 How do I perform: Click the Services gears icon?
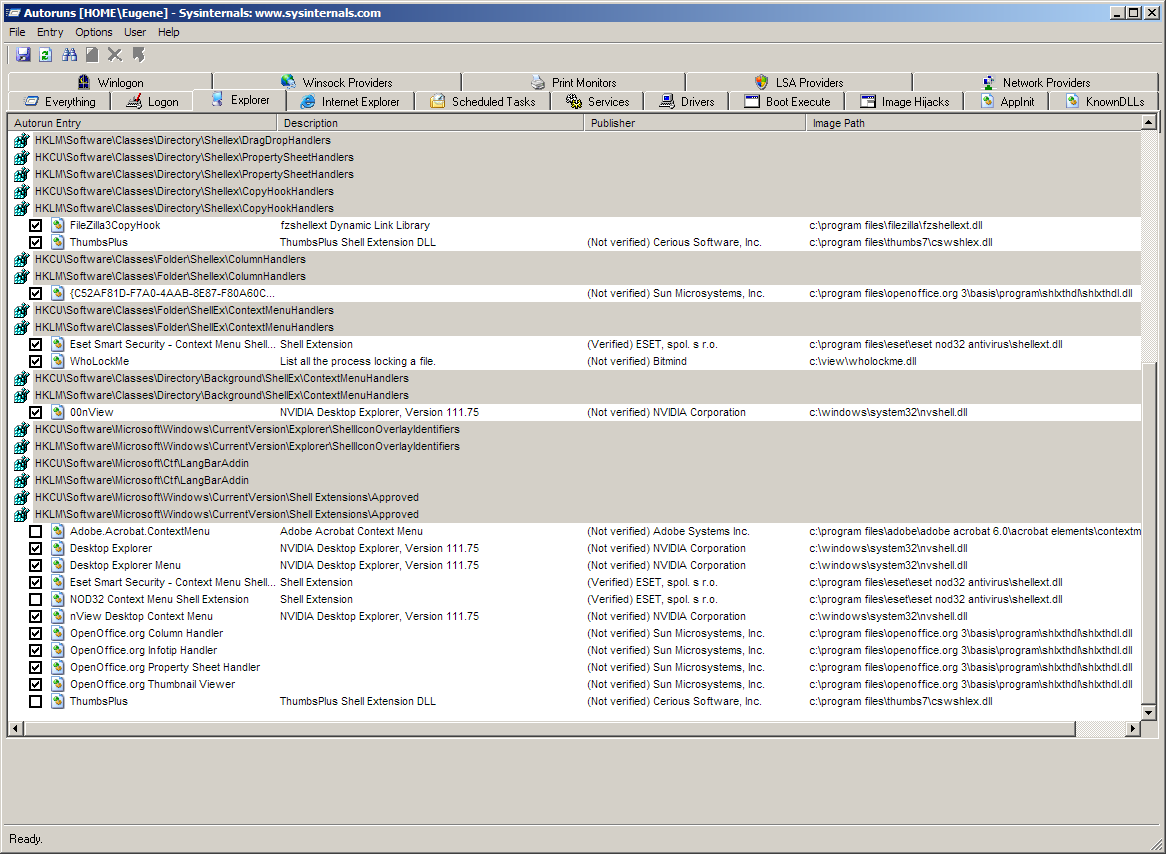coord(573,101)
